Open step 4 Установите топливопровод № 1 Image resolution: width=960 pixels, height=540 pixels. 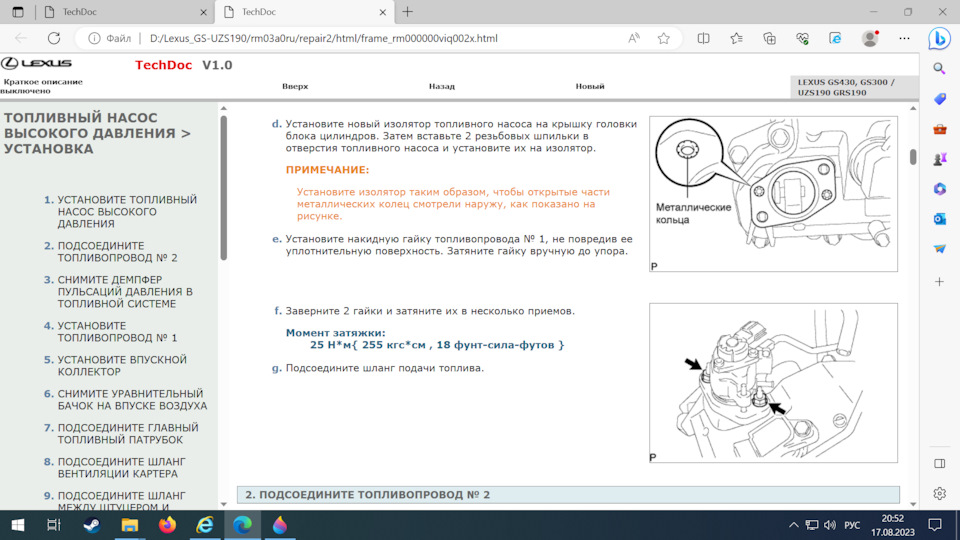[x=118, y=332]
